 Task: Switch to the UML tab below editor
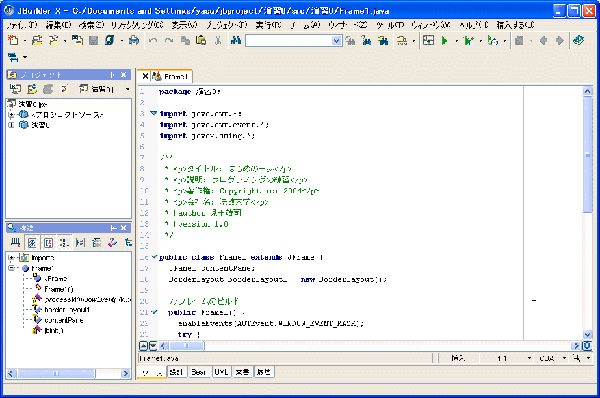click(x=221, y=372)
